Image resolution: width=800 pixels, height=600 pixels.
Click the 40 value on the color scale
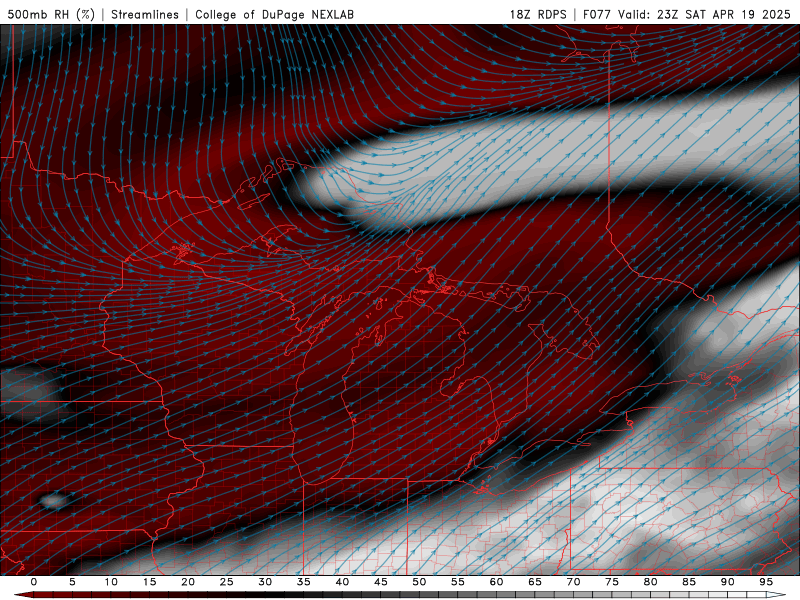tap(342, 582)
